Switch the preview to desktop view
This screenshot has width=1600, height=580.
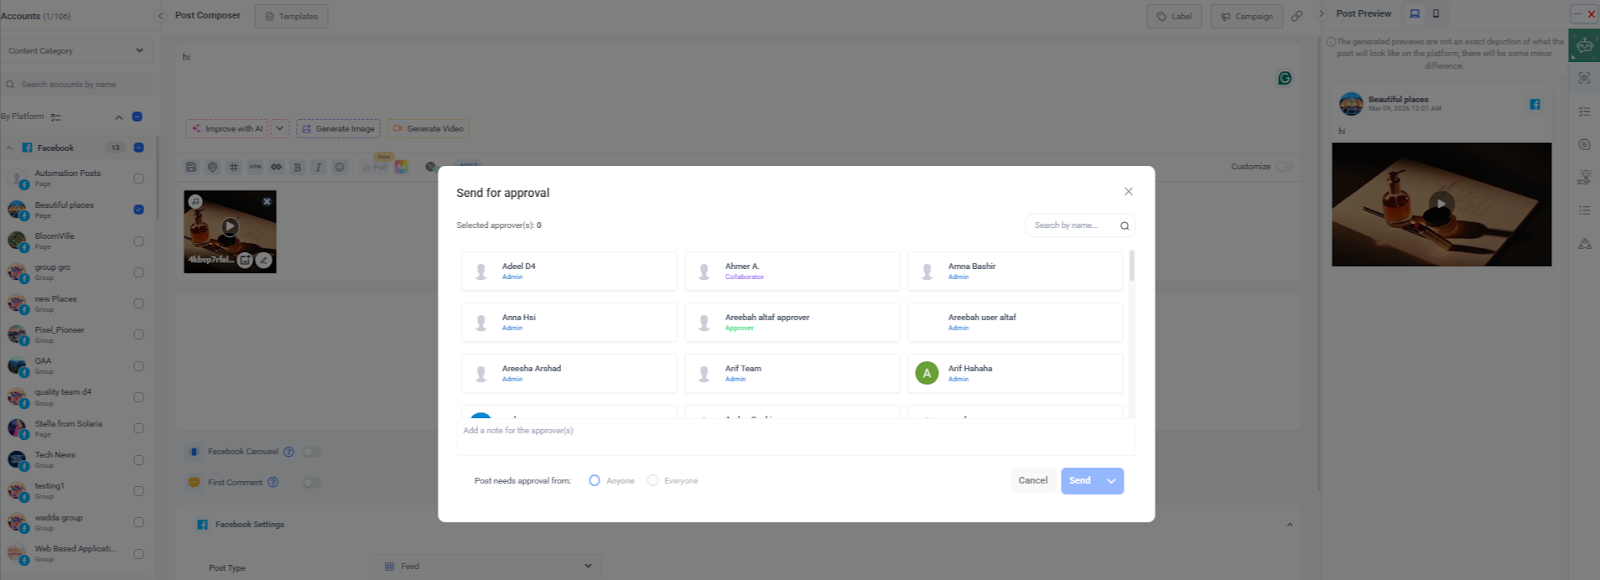pos(1414,14)
